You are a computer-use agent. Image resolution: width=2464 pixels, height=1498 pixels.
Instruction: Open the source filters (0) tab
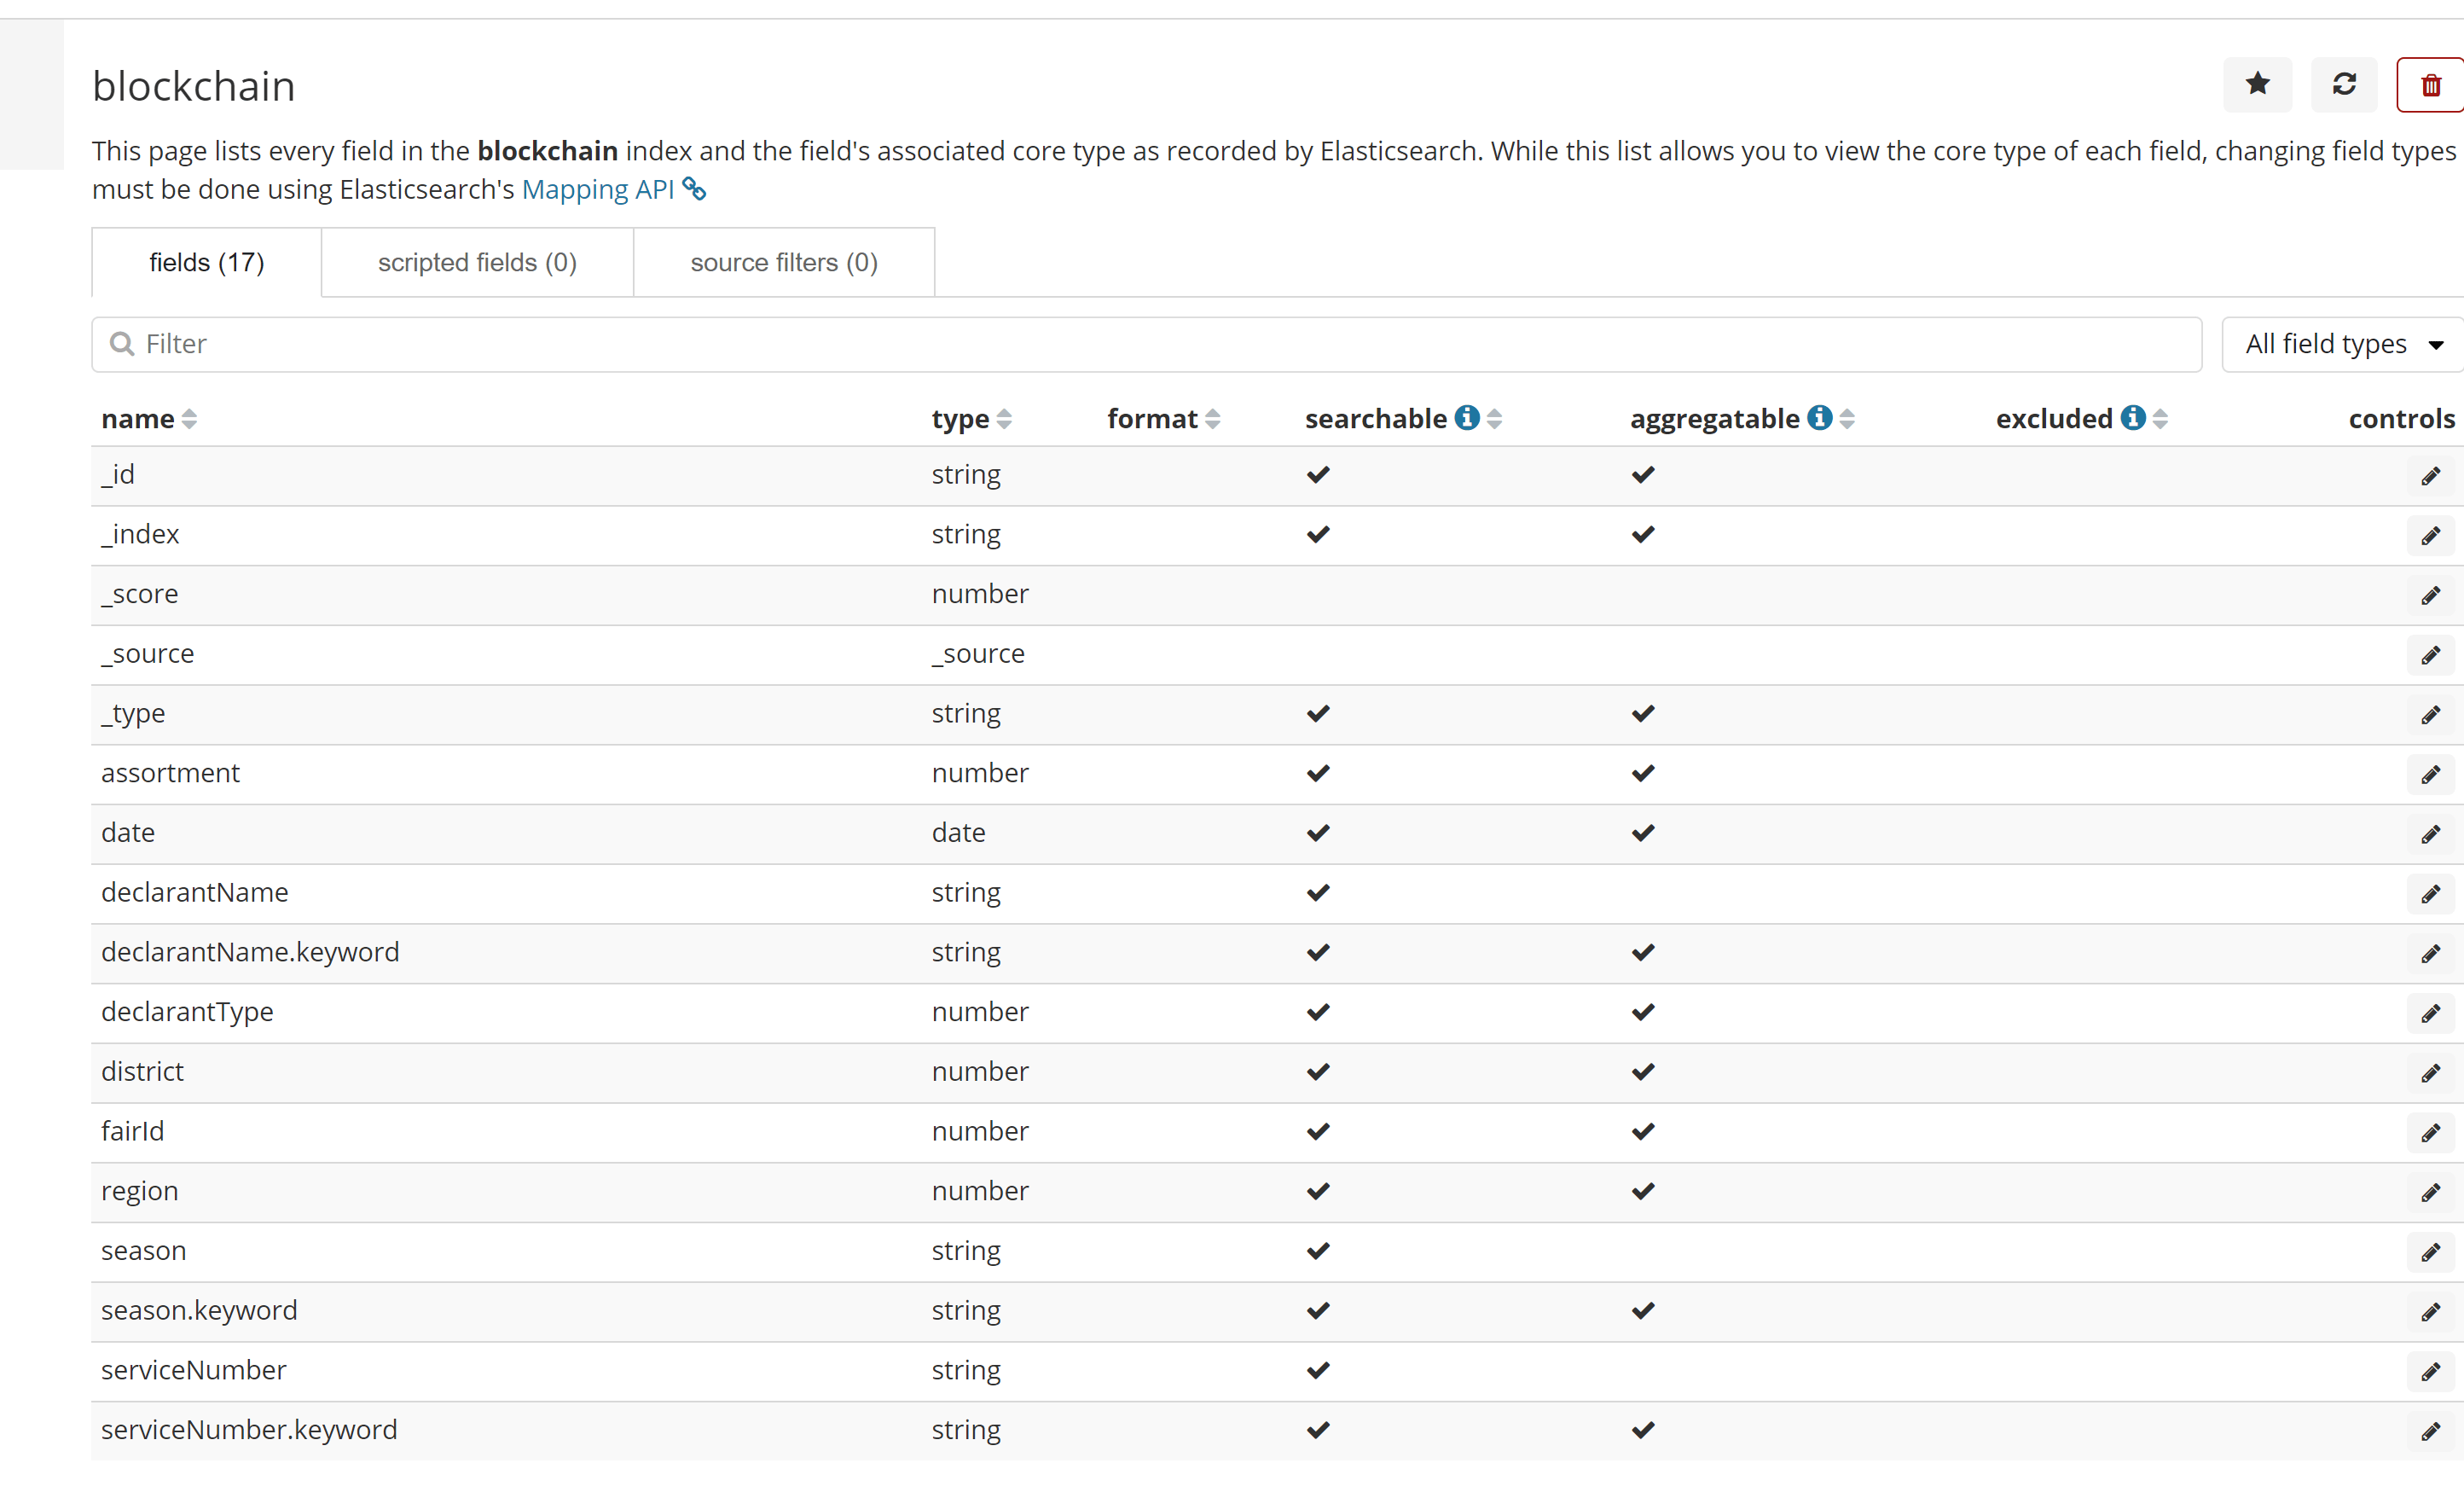784,262
